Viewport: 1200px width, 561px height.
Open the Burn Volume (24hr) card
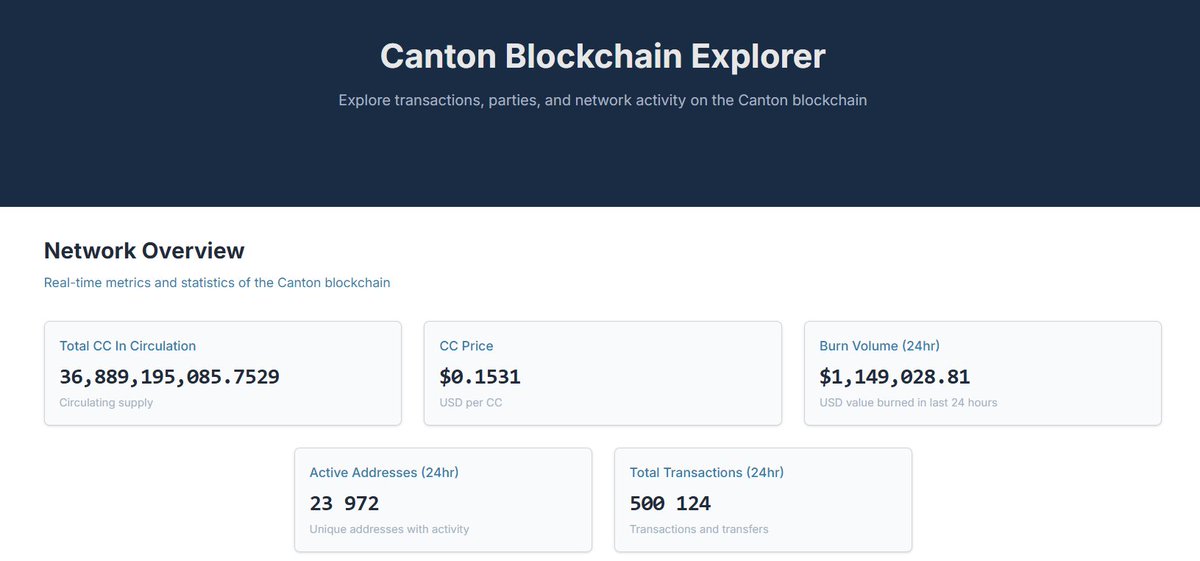(983, 373)
